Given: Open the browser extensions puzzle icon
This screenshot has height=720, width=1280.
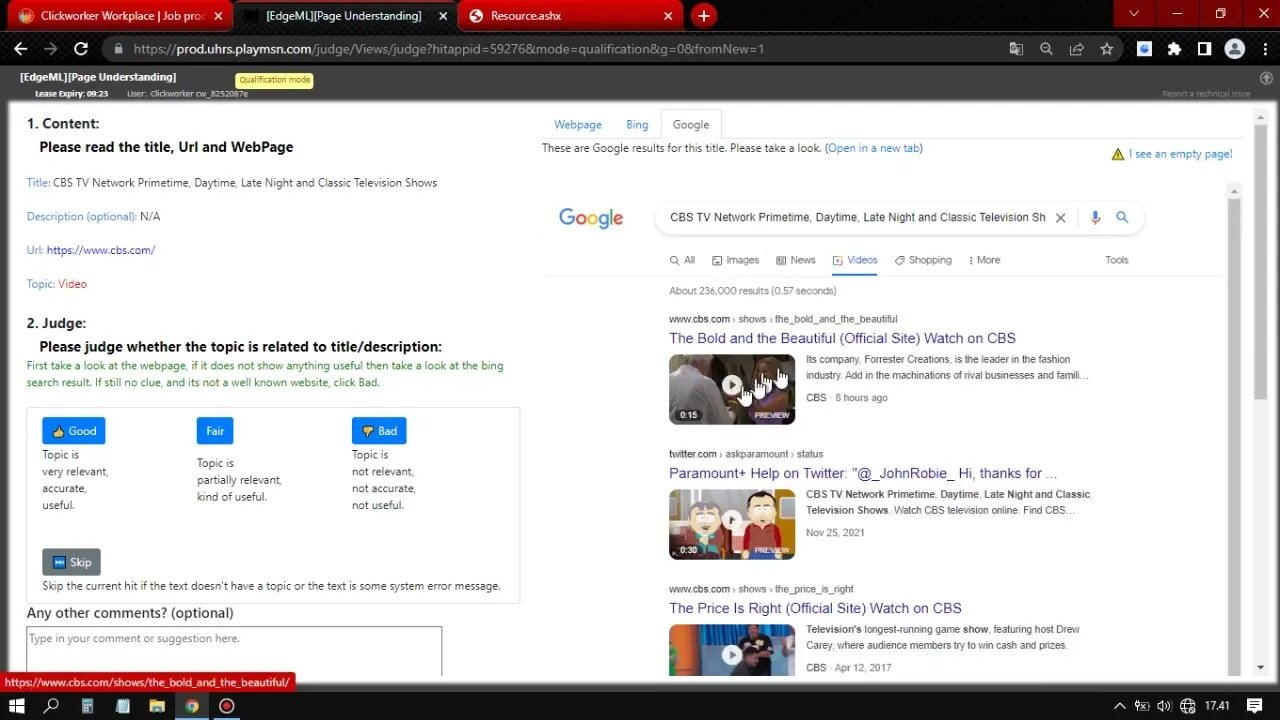Looking at the screenshot, I should 1174,48.
